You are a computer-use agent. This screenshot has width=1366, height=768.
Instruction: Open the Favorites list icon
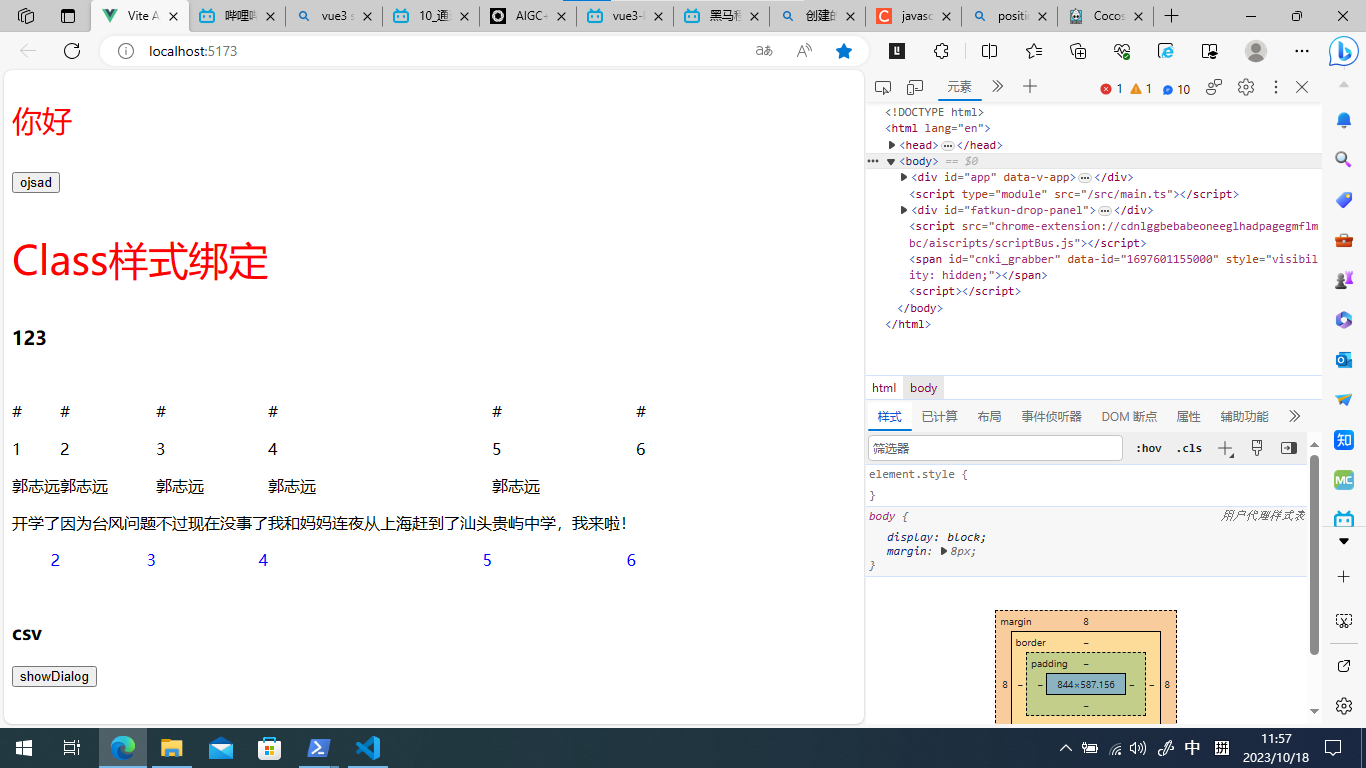tap(1034, 51)
